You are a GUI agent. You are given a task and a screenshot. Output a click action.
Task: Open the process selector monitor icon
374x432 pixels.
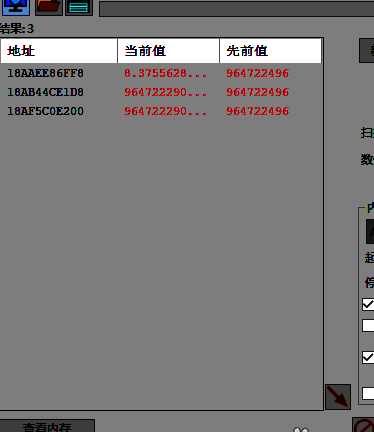click(15, 7)
